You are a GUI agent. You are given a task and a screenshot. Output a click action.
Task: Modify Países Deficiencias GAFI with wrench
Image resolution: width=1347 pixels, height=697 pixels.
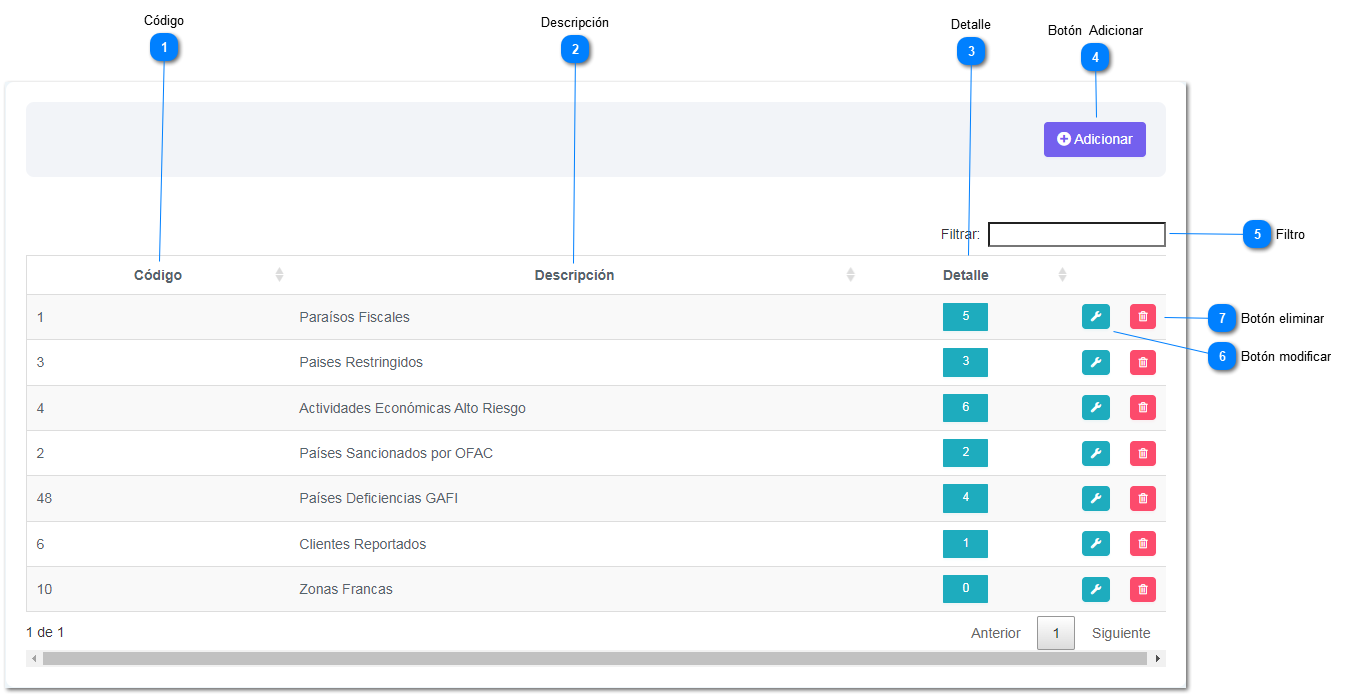tap(1096, 498)
